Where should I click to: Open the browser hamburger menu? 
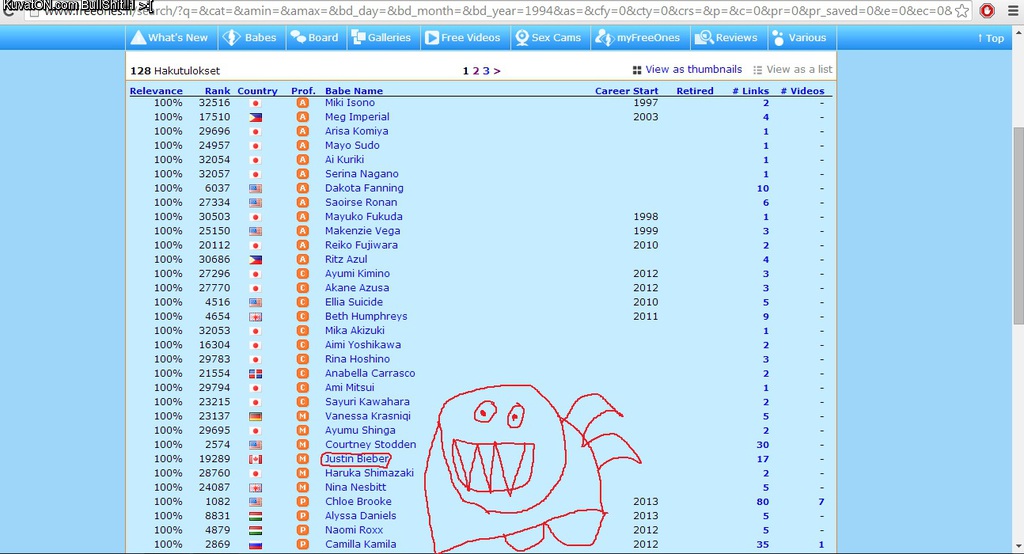click(1012, 11)
